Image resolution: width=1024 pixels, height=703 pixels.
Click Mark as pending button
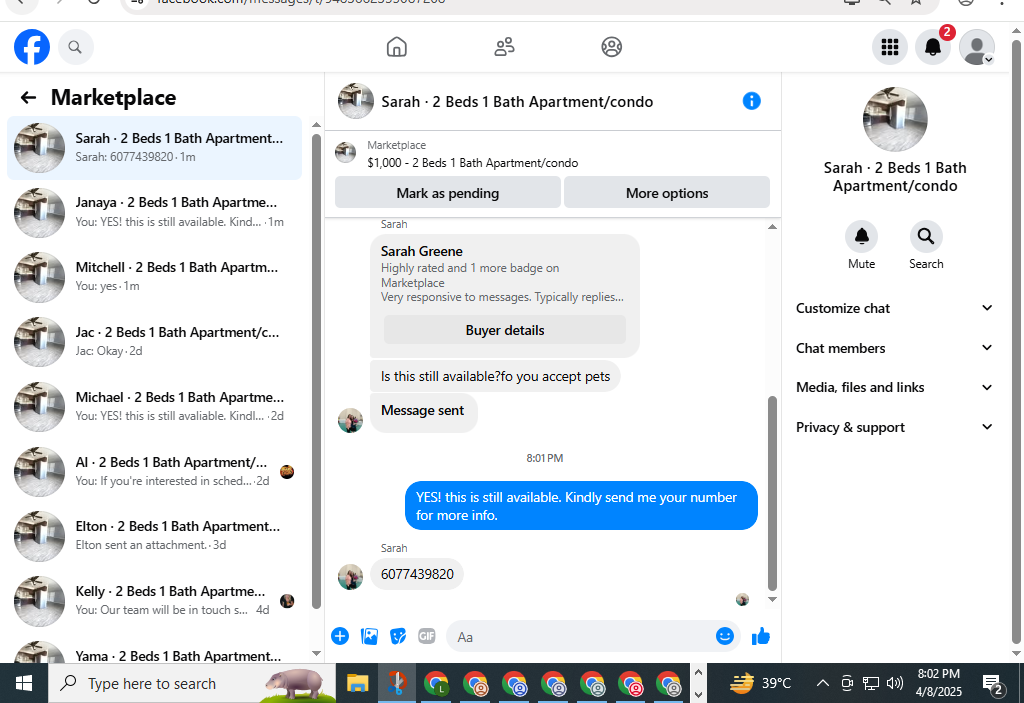447,193
